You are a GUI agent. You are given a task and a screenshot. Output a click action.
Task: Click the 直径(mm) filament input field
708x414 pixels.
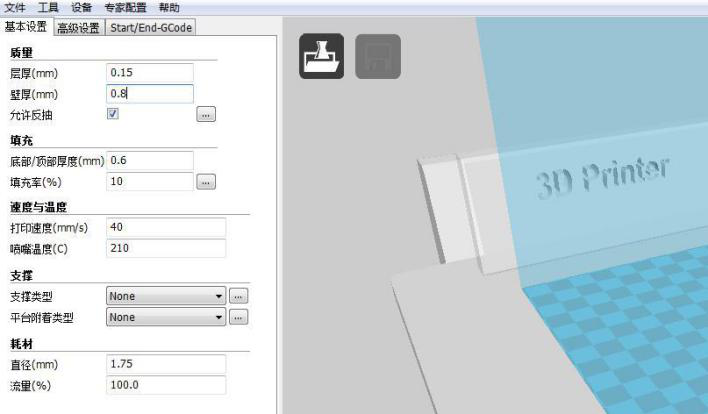pos(165,364)
